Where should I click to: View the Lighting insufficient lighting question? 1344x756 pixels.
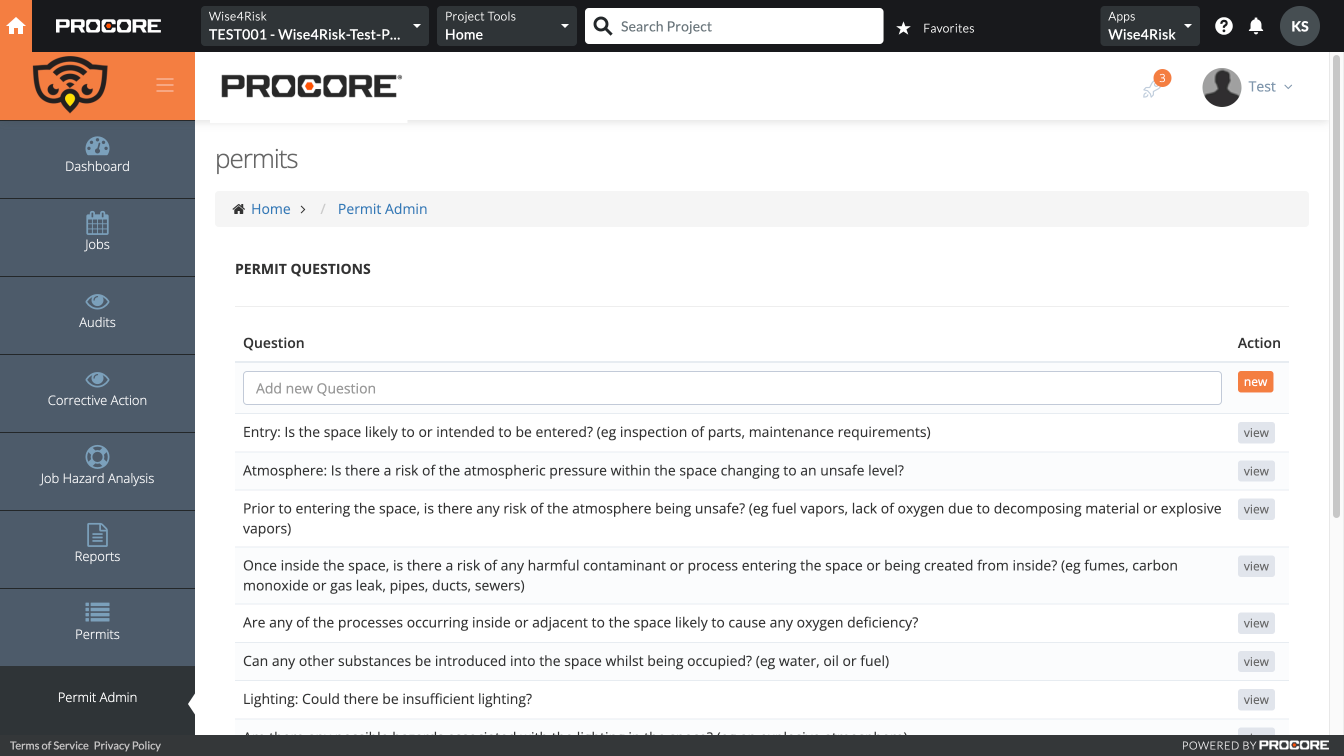click(1256, 700)
